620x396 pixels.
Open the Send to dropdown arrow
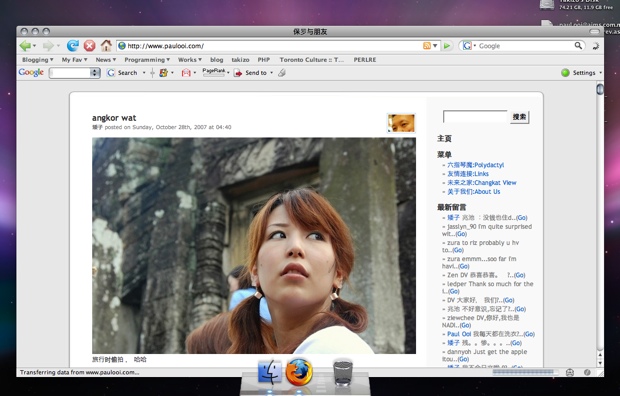tap(271, 73)
